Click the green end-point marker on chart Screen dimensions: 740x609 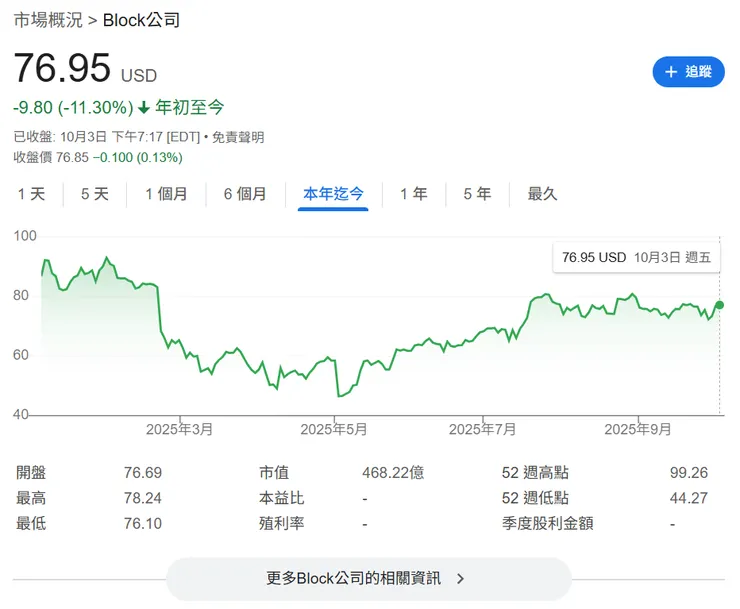point(720,305)
